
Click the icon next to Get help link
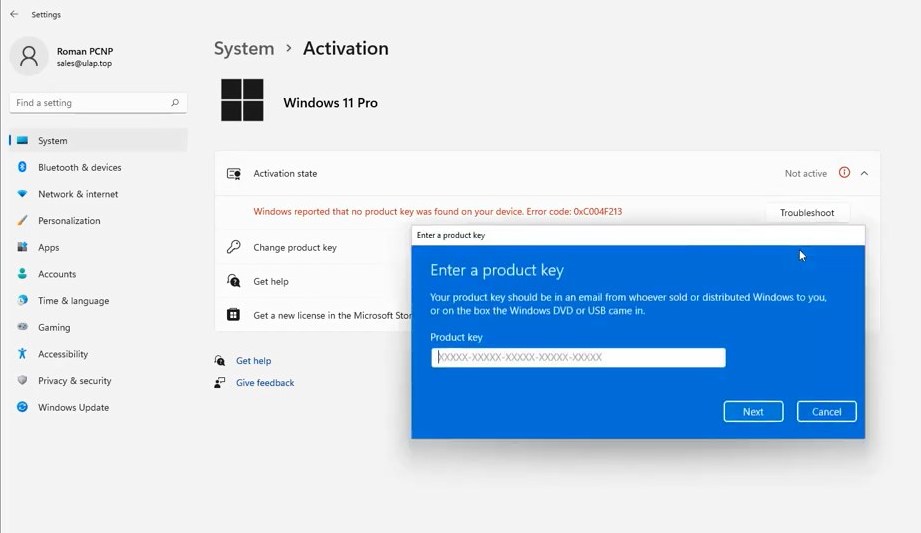(220, 360)
